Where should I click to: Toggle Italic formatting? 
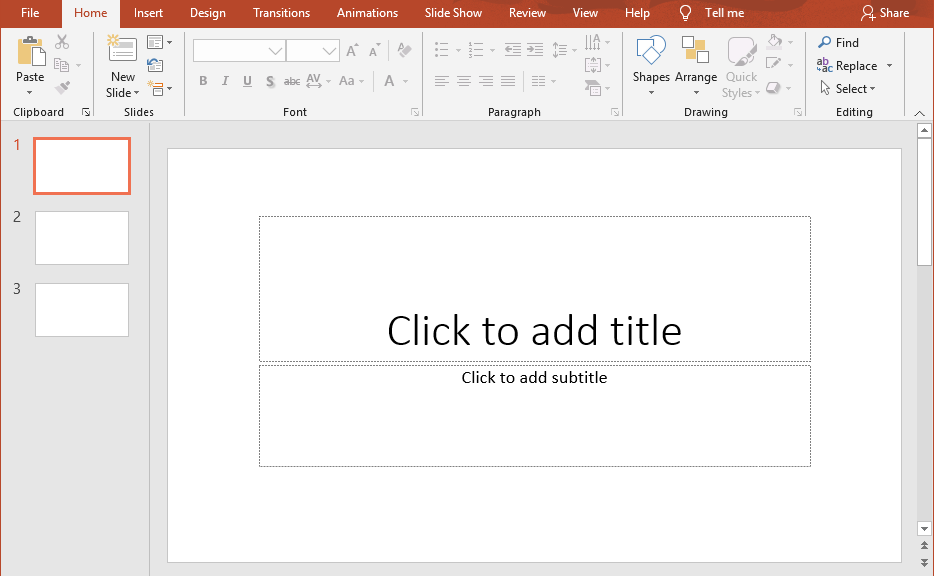tap(225, 81)
